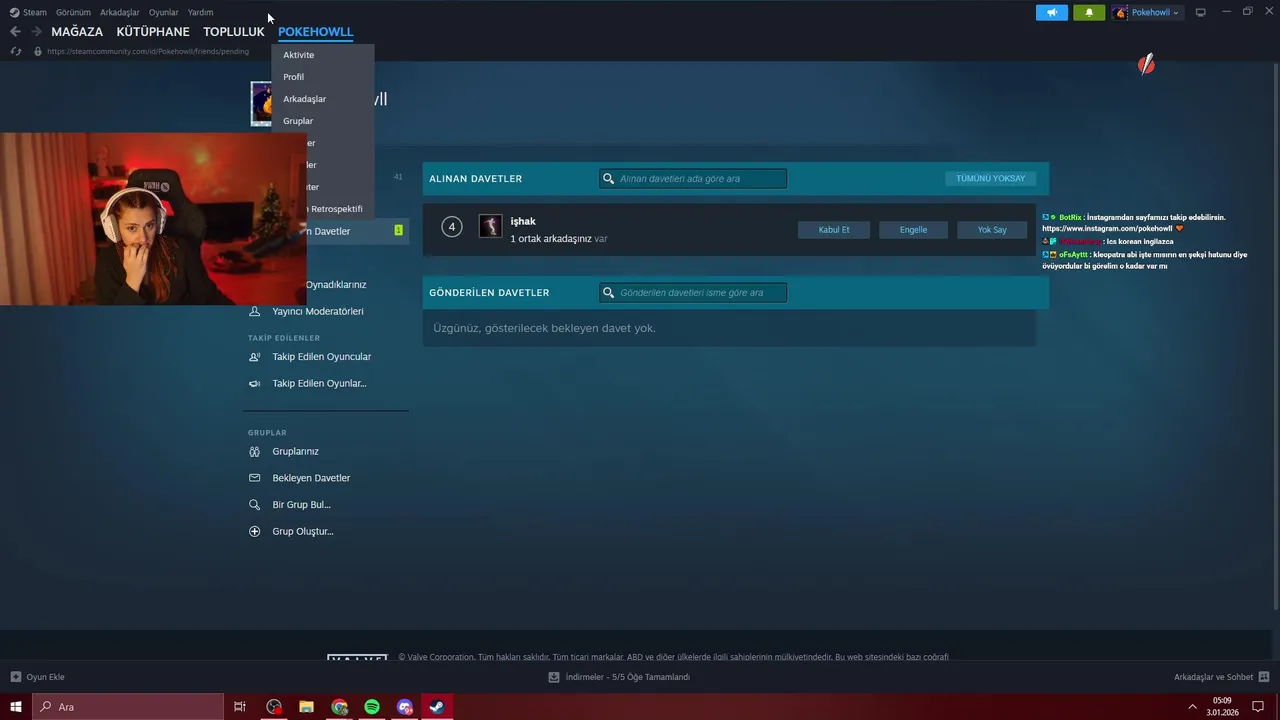
Task: Go forward with the right arrow
Action: [x=37, y=31]
